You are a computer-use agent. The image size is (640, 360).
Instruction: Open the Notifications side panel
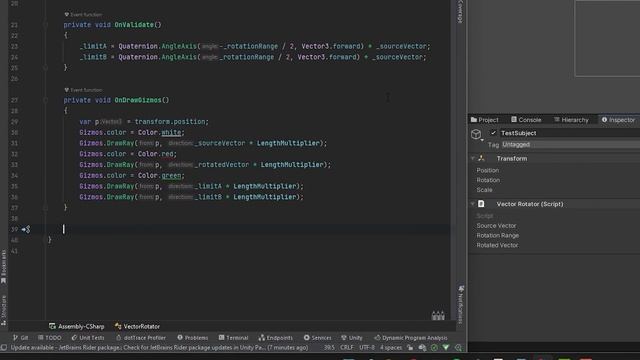[461, 304]
